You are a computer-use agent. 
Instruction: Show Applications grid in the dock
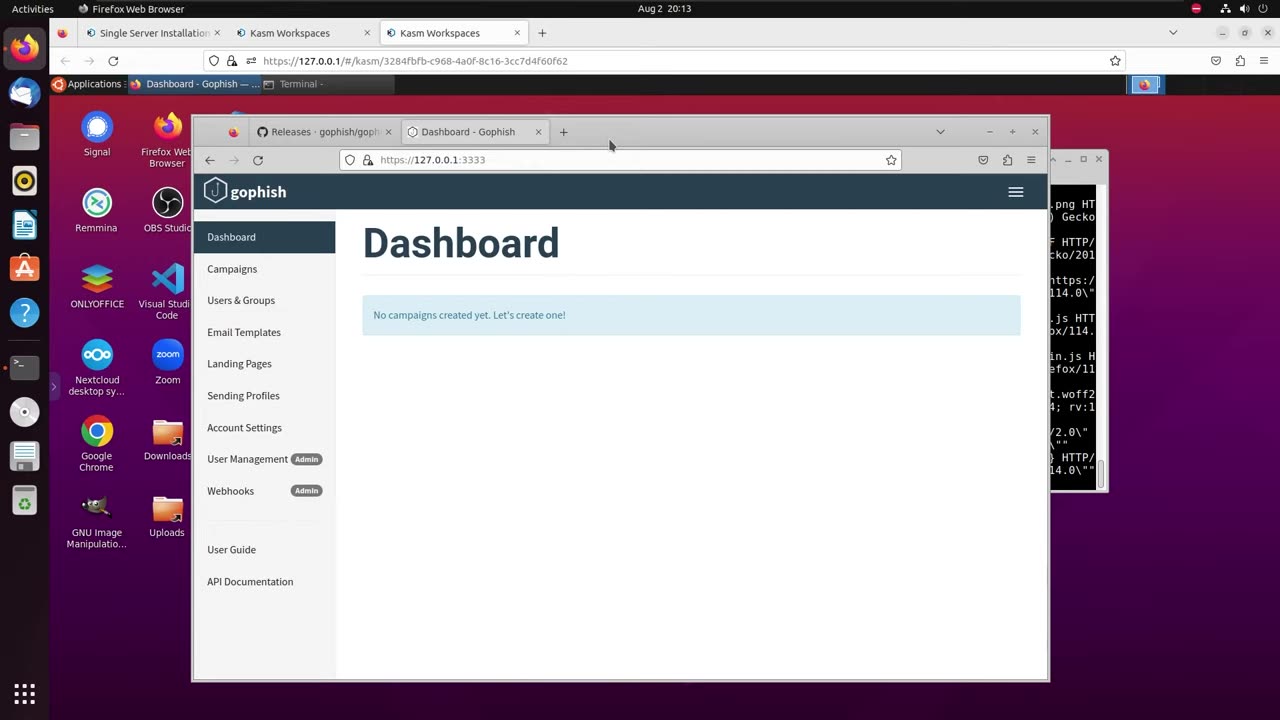tap(24, 693)
